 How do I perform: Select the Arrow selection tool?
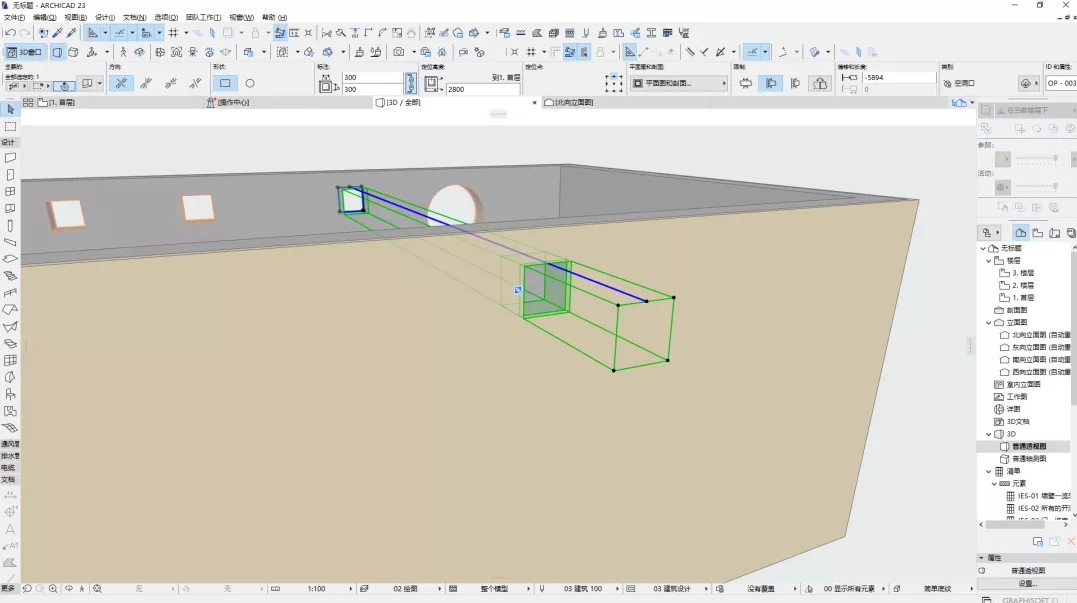[x=10, y=108]
